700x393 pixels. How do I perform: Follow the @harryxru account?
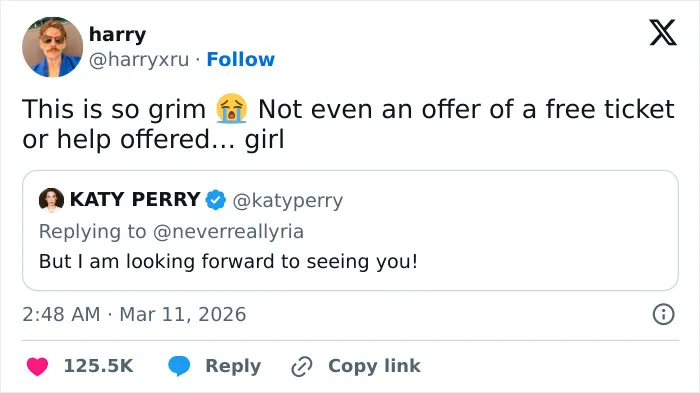(x=241, y=59)
